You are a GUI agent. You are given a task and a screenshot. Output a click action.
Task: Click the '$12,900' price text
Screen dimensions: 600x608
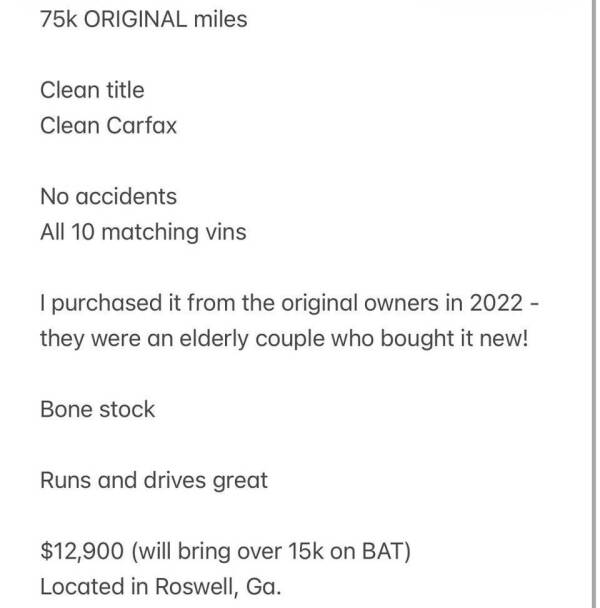82,551
